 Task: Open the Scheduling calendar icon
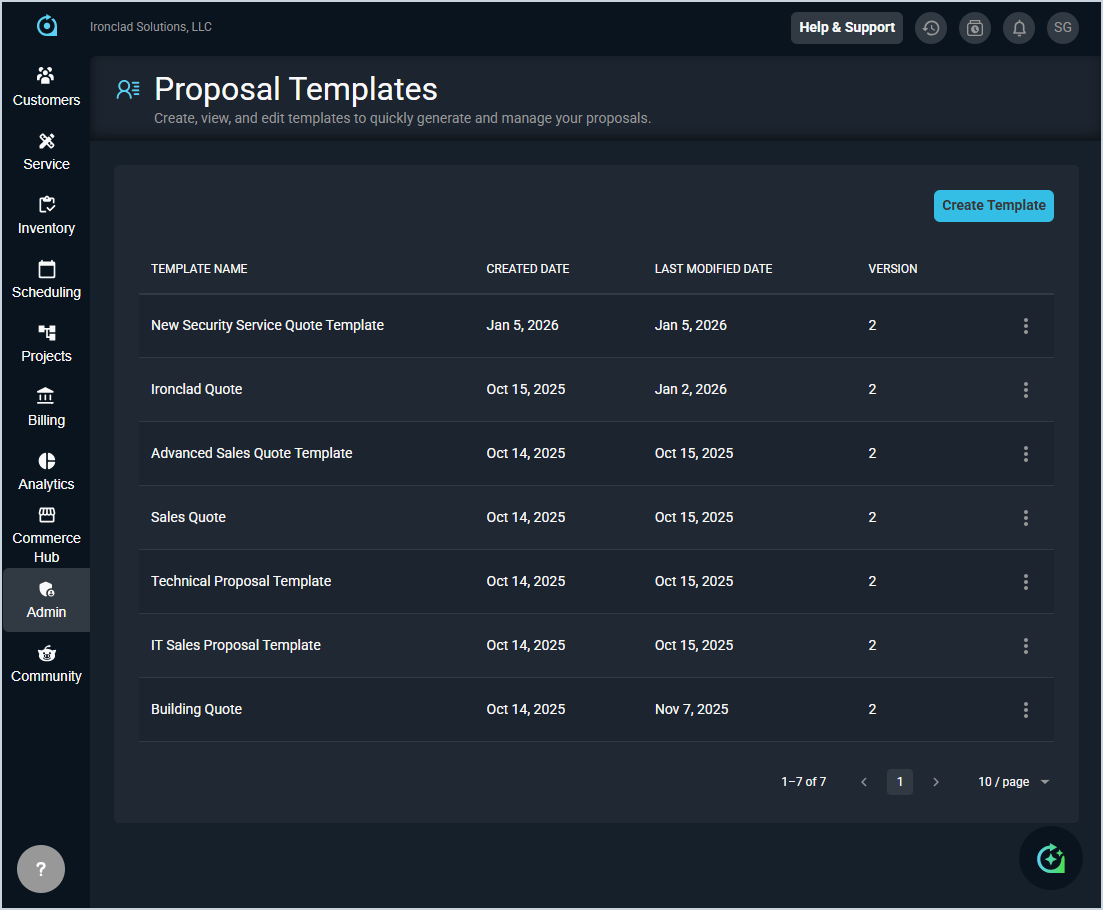click(46, 269)
